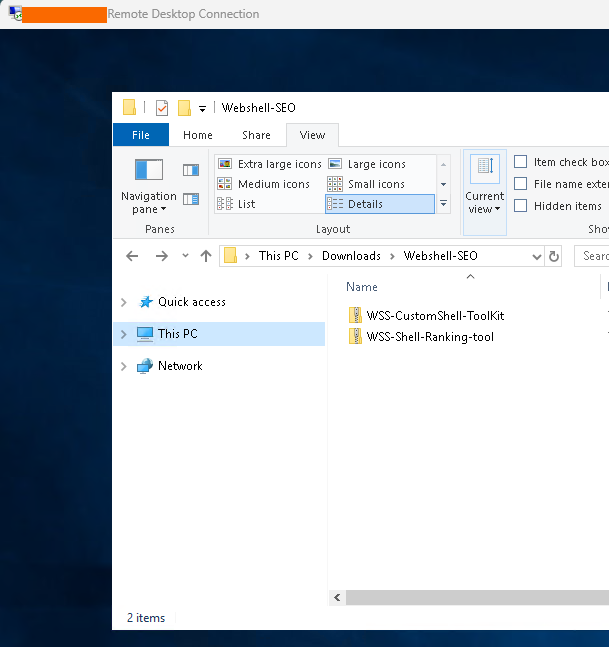Click Webshell-SEO in address breadcrumb
609x647 pixels.
tap(440, 256)
